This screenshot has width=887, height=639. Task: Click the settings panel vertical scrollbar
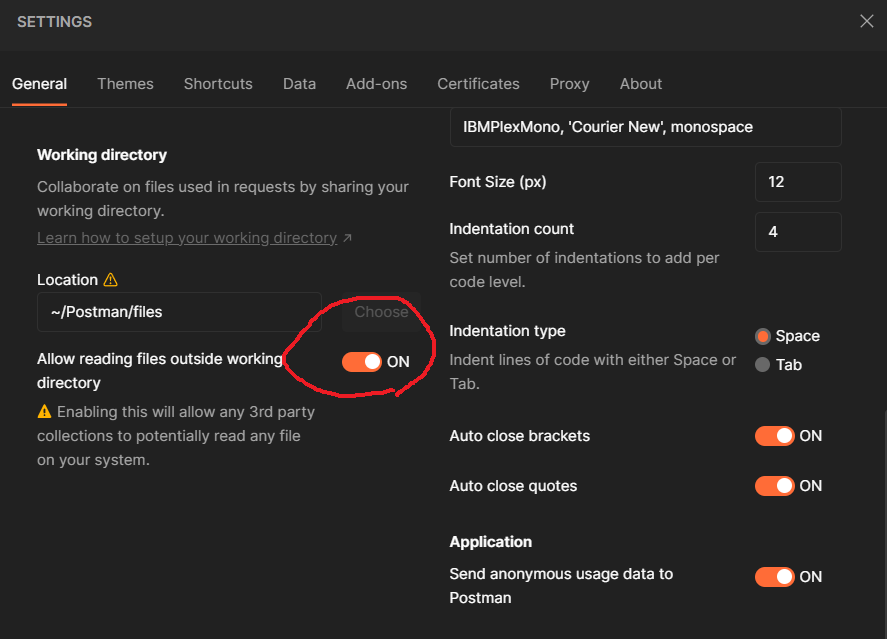884,524
